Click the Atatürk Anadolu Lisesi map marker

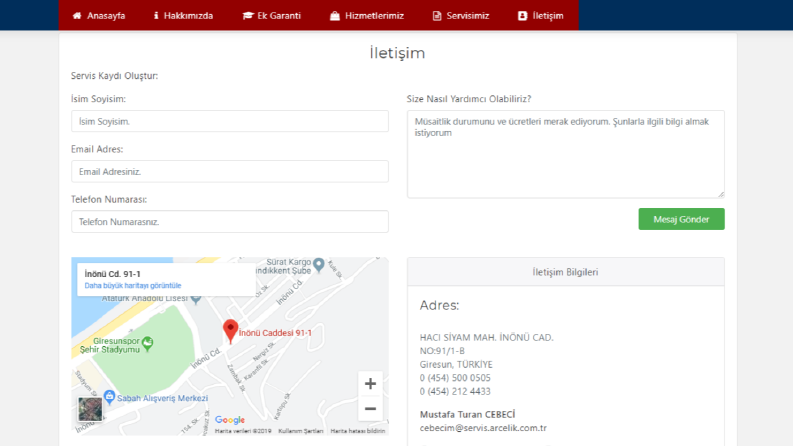[196, 299]
